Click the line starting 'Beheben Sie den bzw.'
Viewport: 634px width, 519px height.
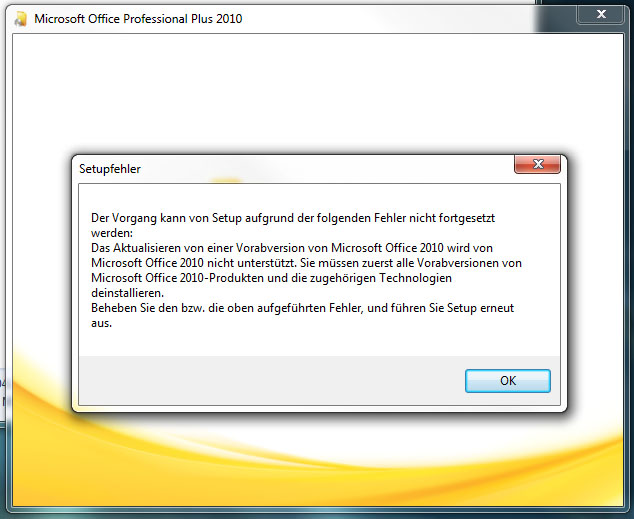coord(302,308)
